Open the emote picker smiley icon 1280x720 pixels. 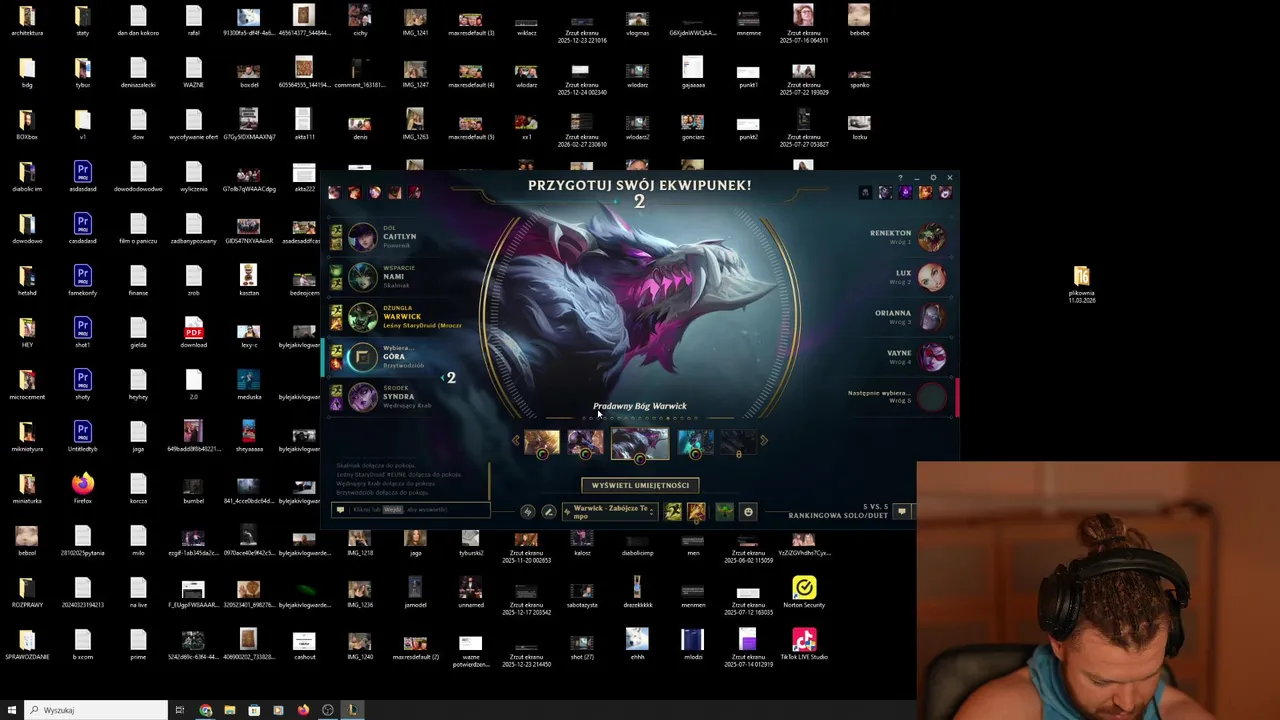(x=748, y=512)
